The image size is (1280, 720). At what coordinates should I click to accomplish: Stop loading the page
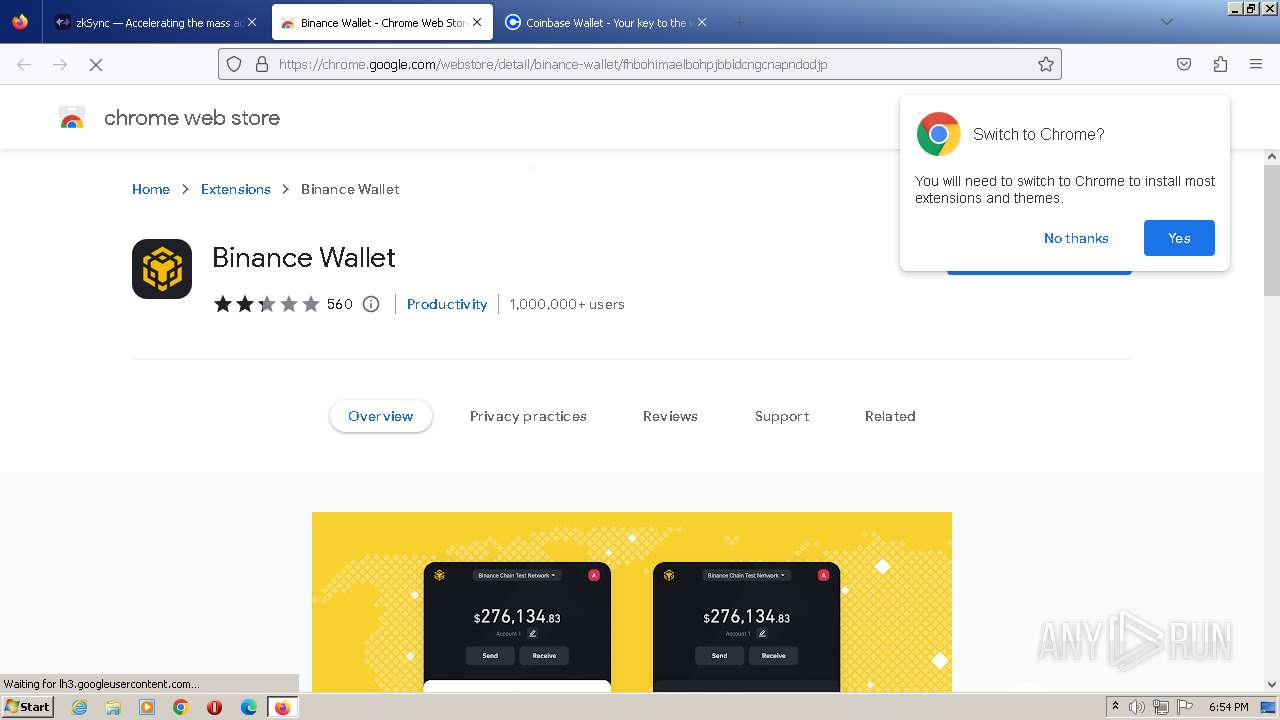pyautogui.click(x=96, y=64)
